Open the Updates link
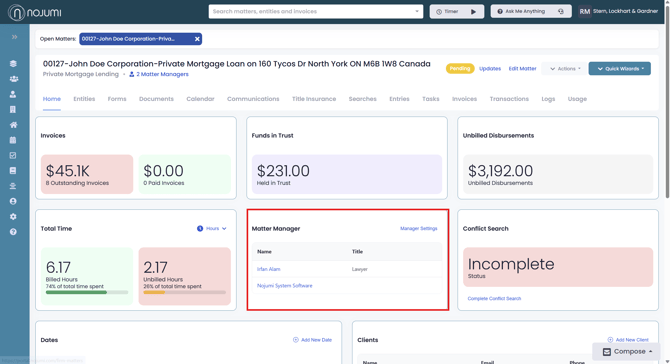 tap(490, 68)
